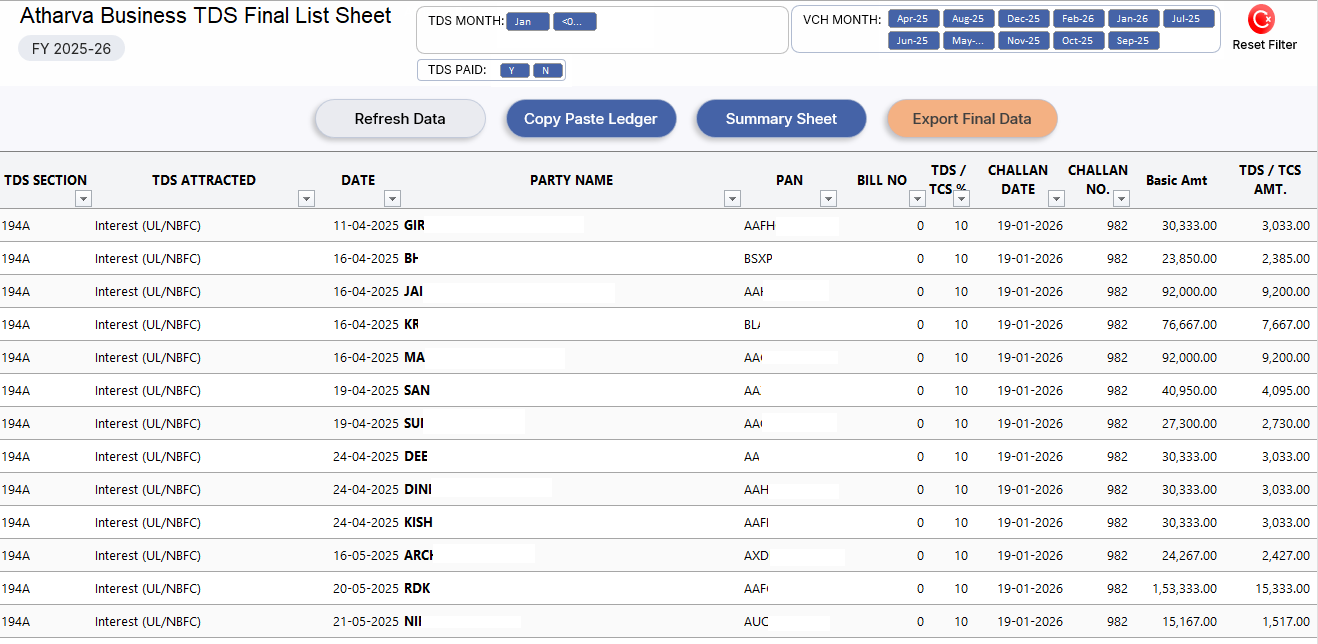This screenshot has width=1318, height=644.
Task: Click the FY 2025-26 label
Action: [71, 48]
